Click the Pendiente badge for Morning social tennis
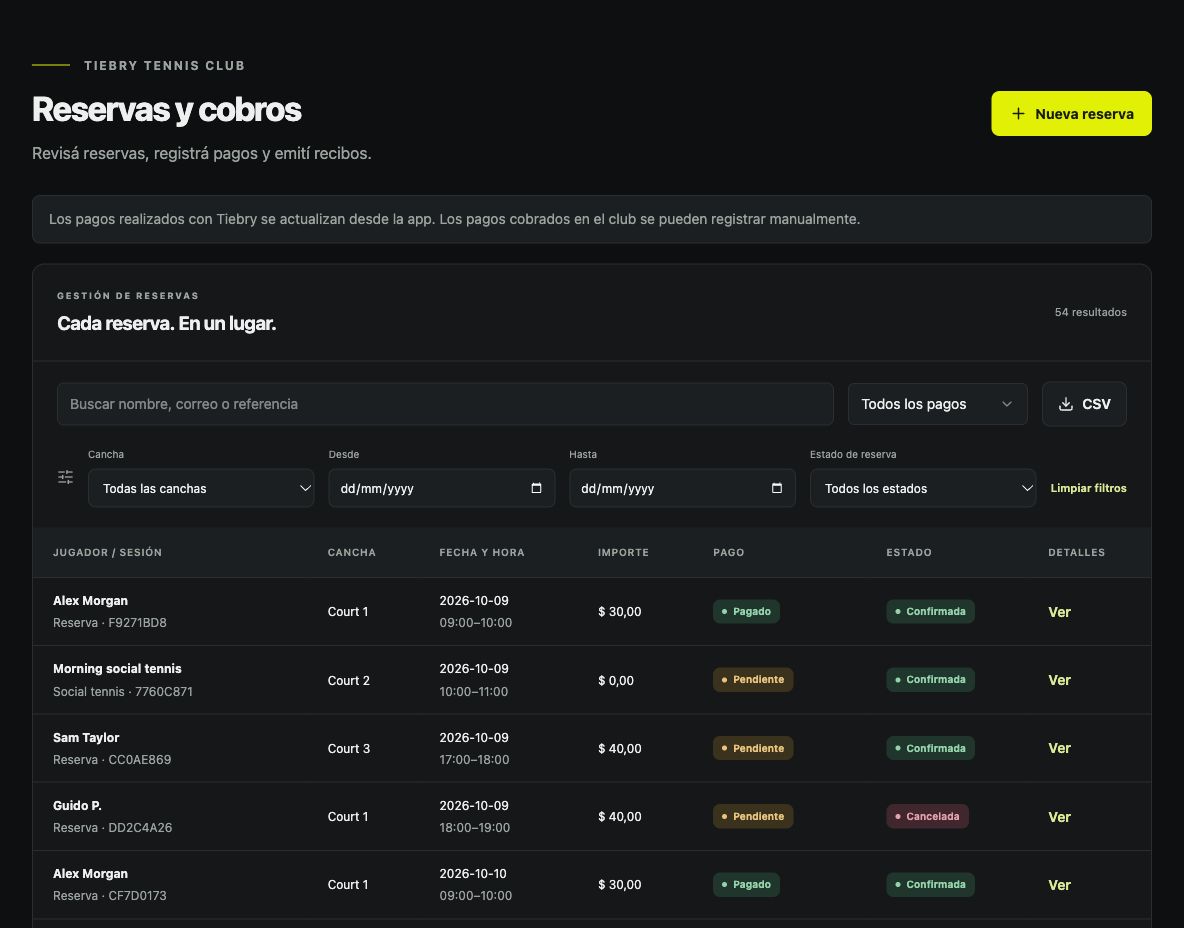The height and width of the screenshot is (928, 1184). pos(753,680)
